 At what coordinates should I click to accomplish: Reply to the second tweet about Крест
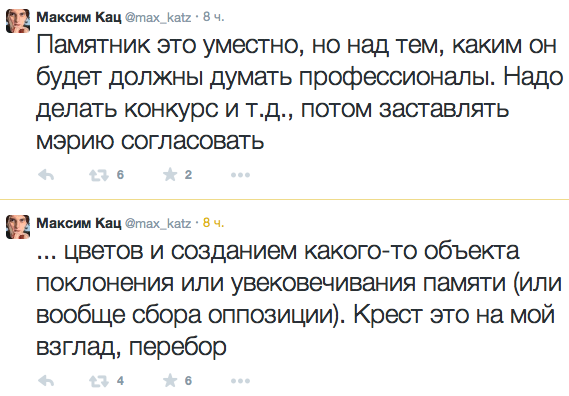pos(46,381)
